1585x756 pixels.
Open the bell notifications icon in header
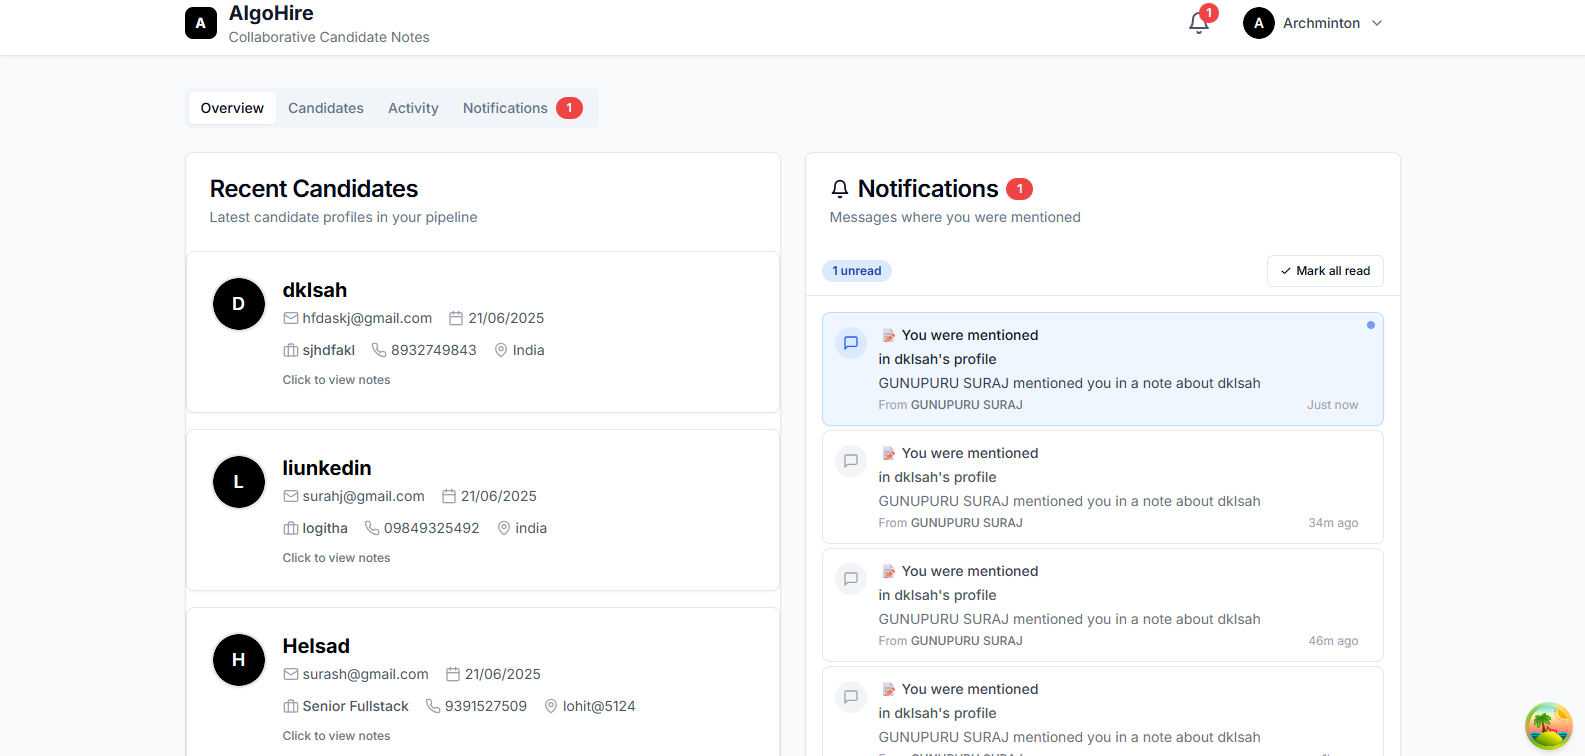1199,23
